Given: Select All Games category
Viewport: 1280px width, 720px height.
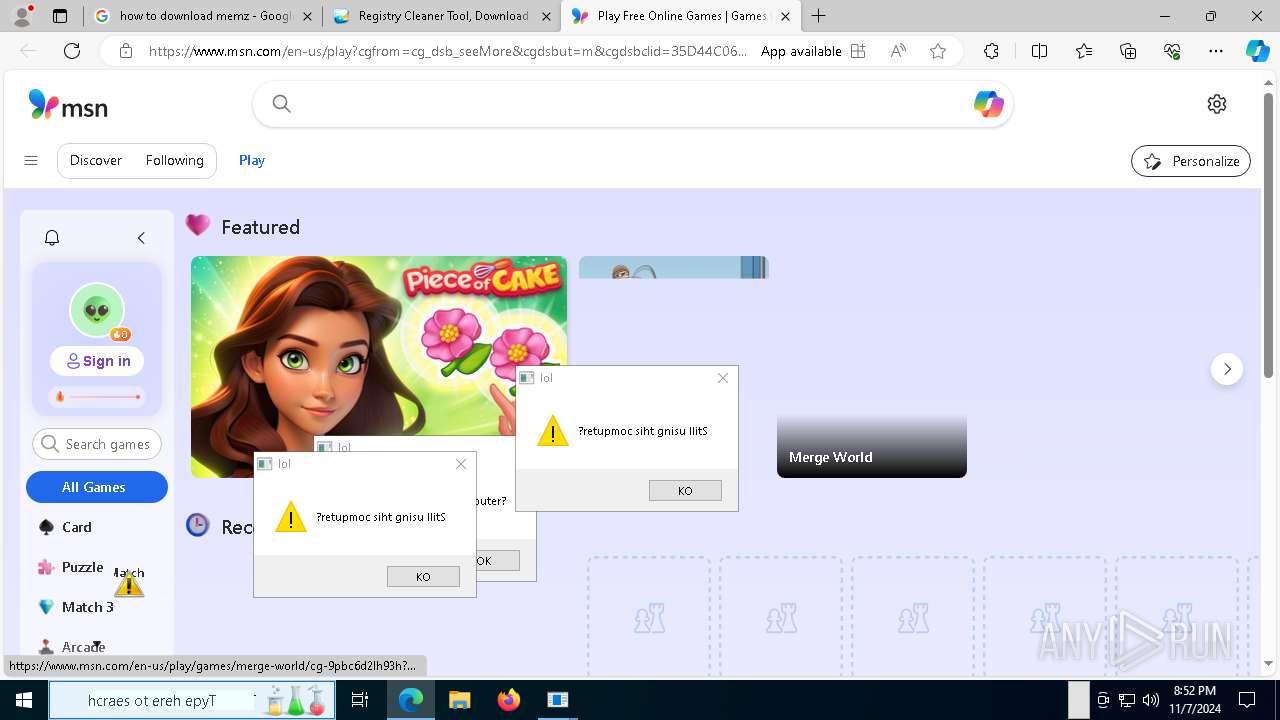Looking at the screenshot, I should click(97, 487).
